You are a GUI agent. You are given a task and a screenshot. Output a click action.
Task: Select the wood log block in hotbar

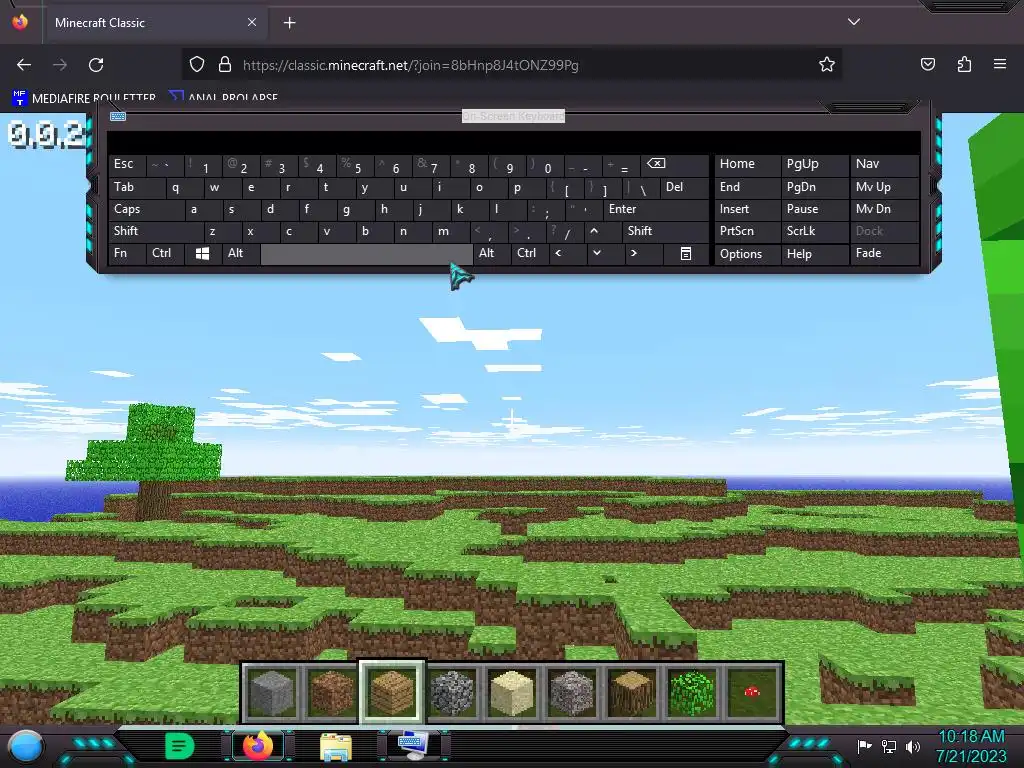pos(632,692)
